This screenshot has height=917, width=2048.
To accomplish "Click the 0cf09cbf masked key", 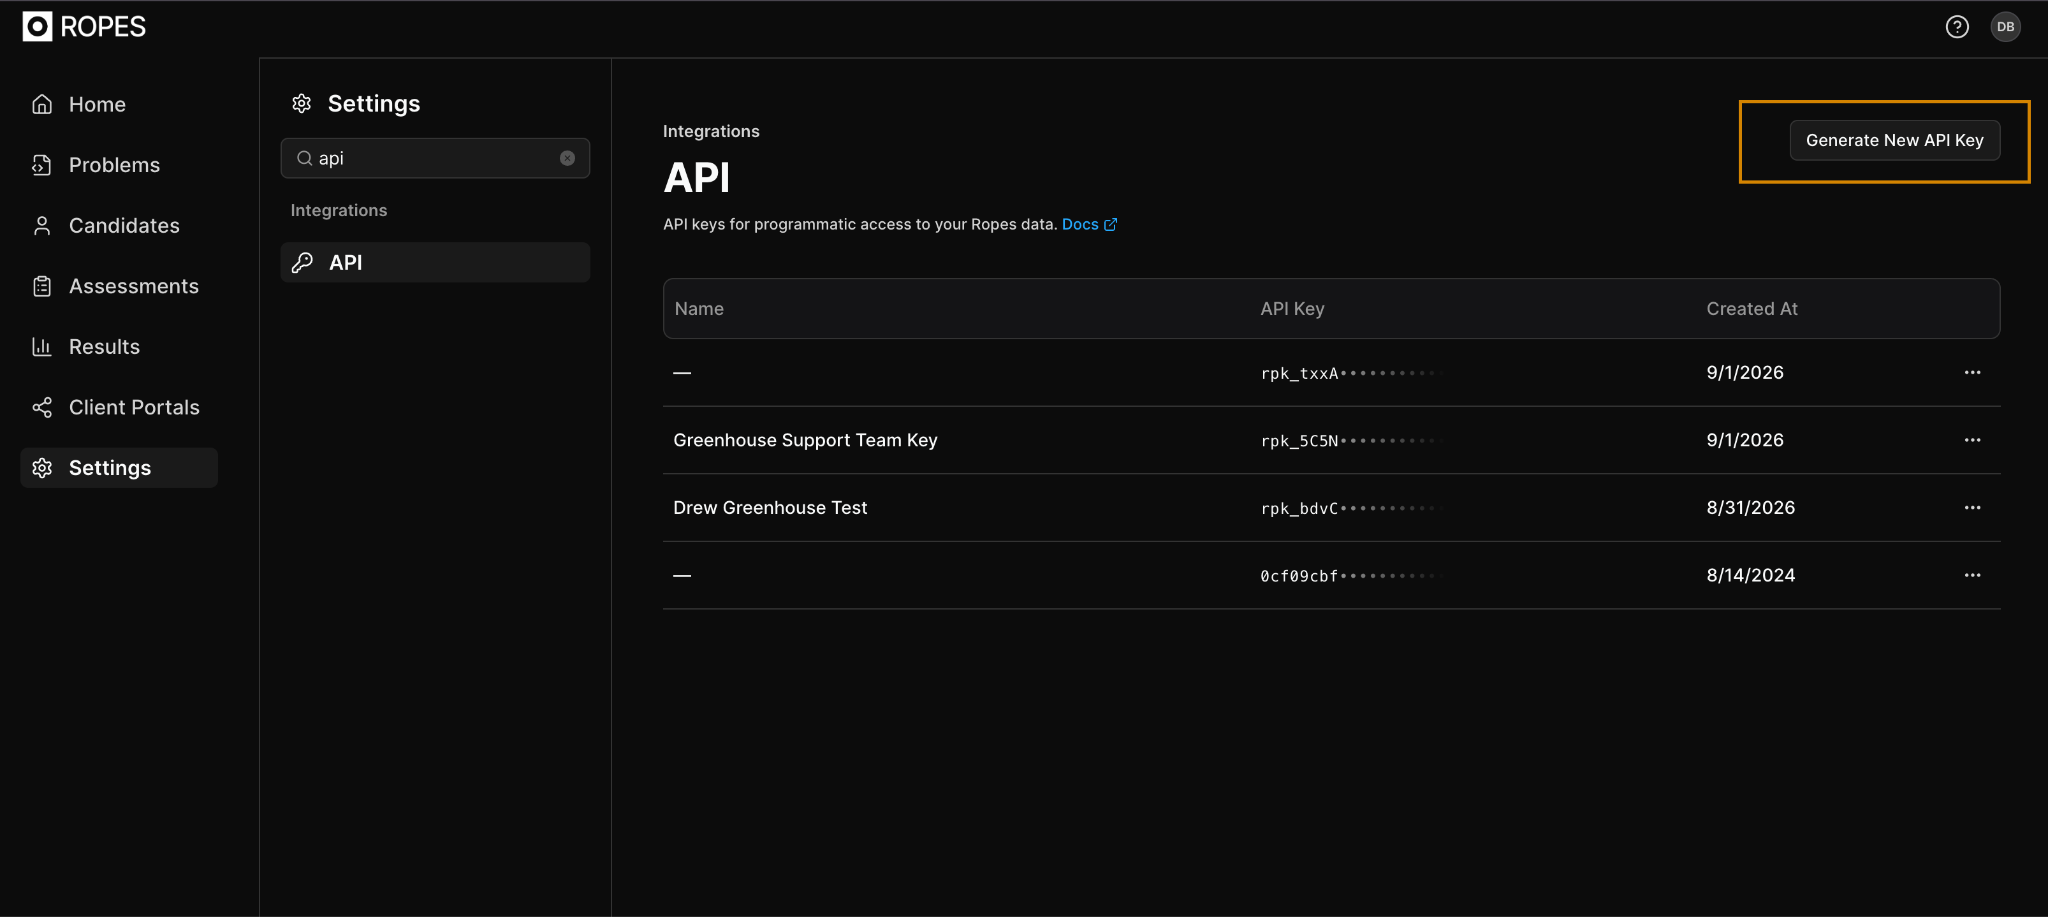I will click(x=1350, y=576).
